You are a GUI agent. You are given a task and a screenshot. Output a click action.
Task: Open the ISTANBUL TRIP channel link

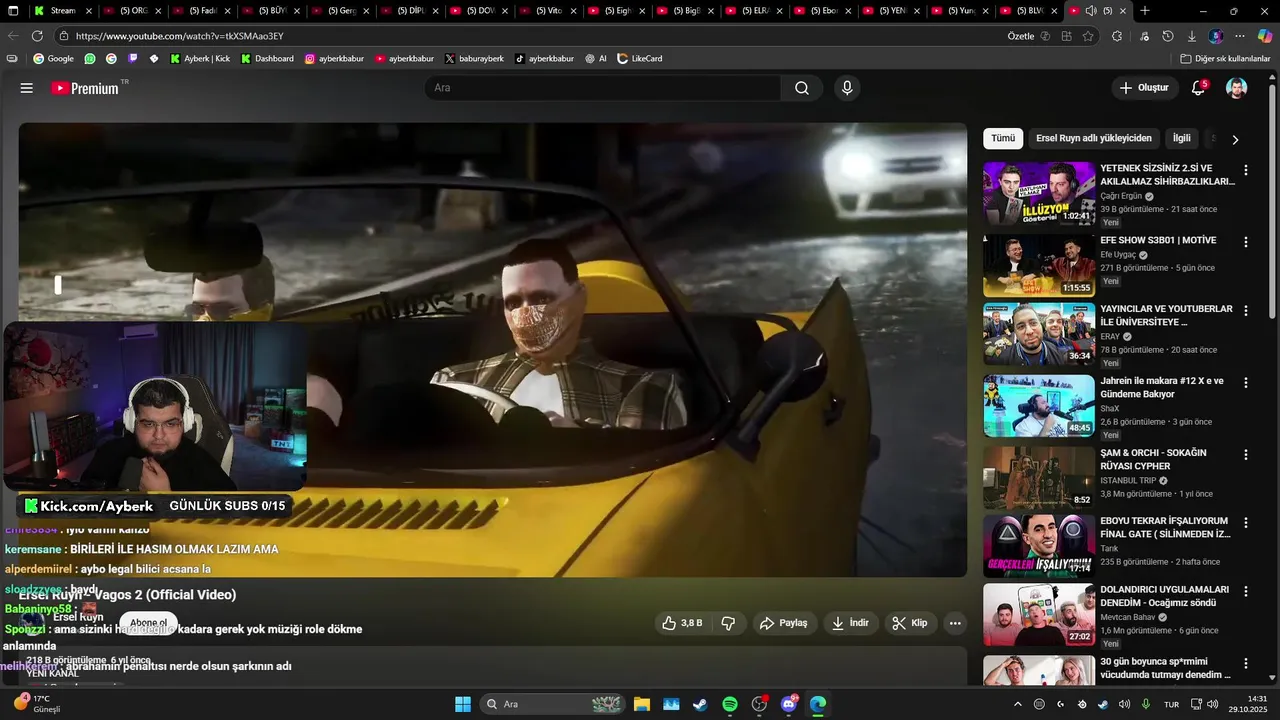1128,480
